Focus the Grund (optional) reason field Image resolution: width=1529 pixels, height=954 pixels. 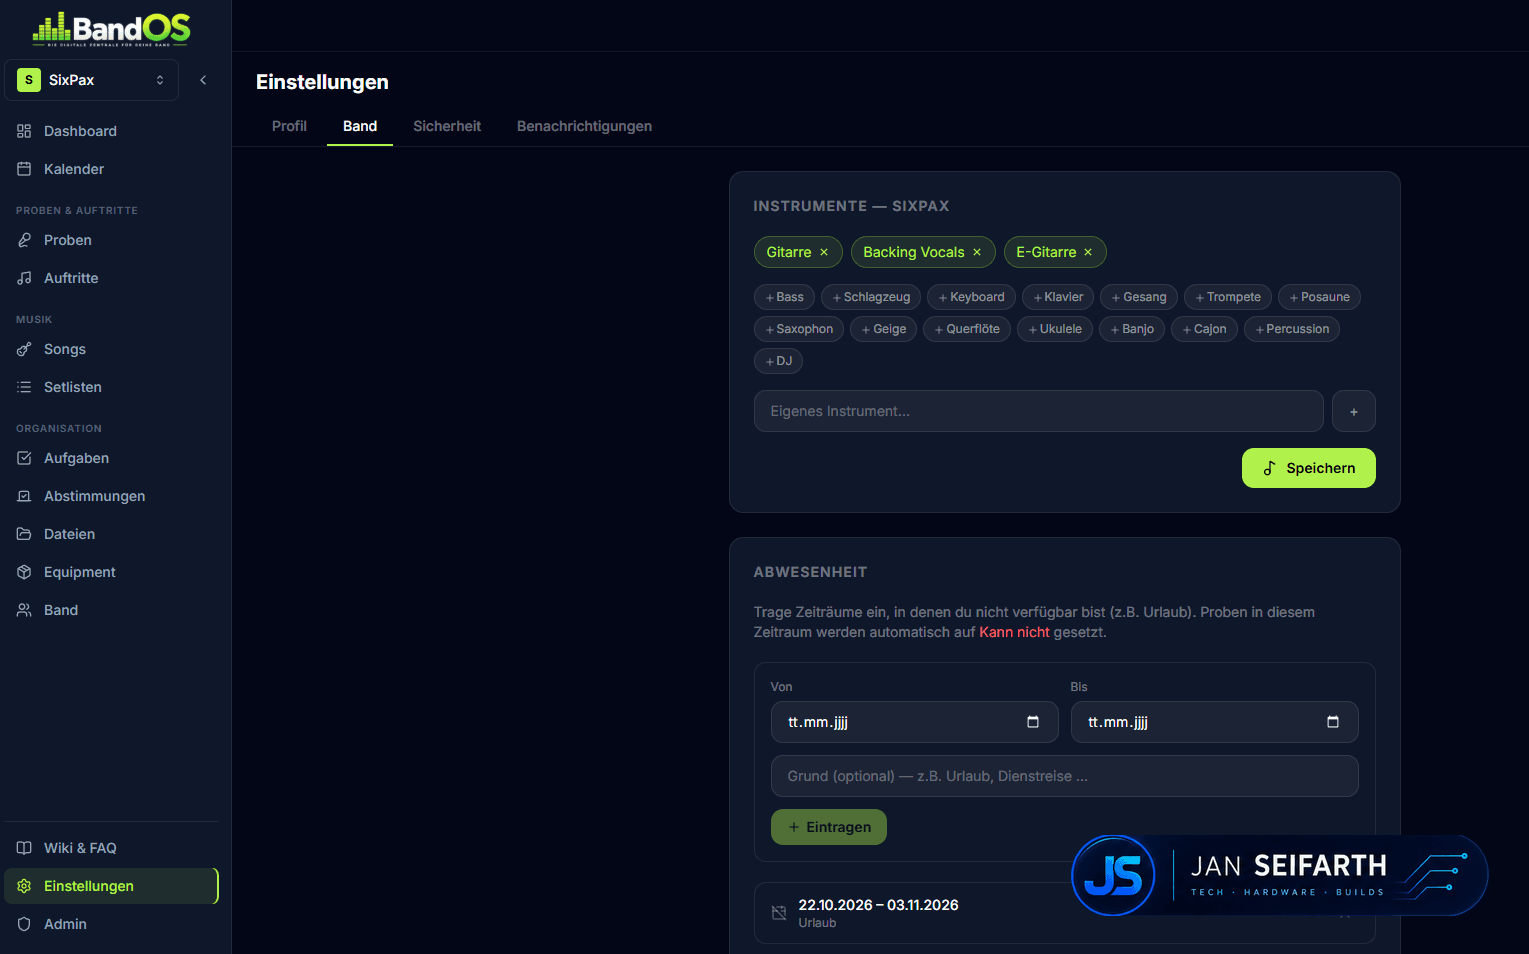point(1064,776)
